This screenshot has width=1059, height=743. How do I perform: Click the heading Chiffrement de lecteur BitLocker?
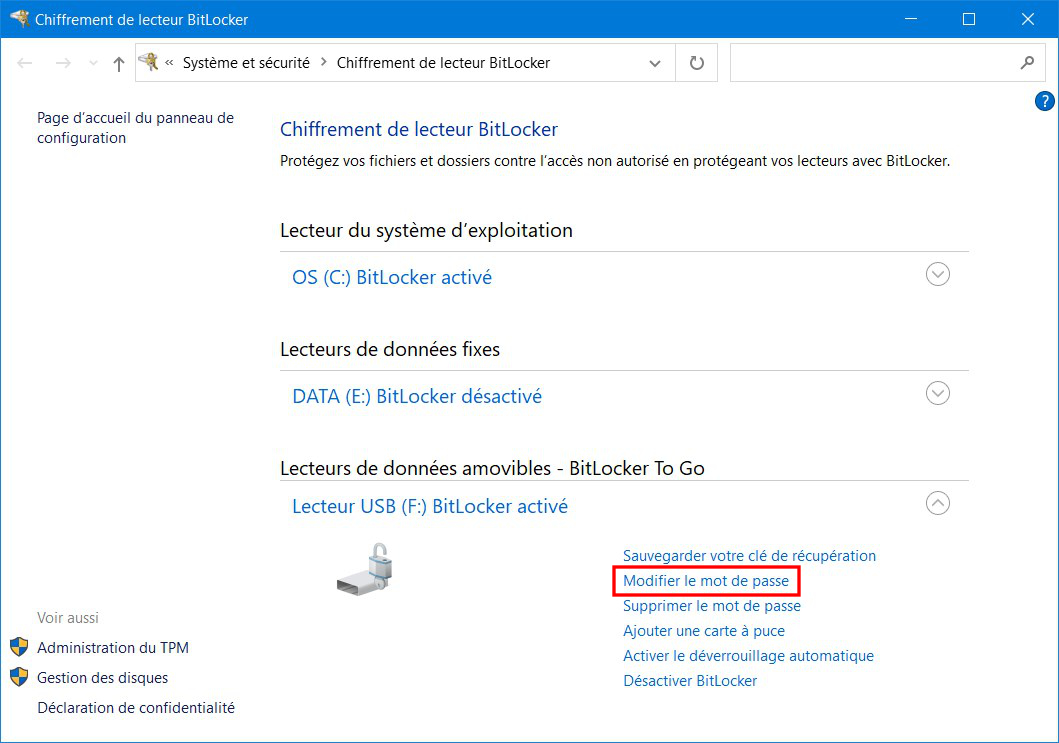click(419, 129)
